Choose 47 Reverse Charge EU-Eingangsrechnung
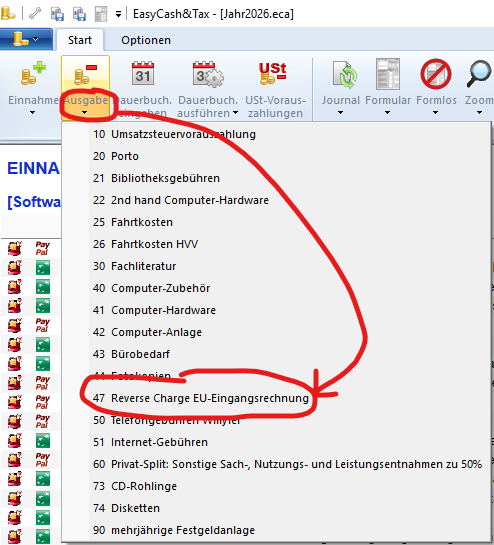The image size is (494, 545). [x=276, y=398]
